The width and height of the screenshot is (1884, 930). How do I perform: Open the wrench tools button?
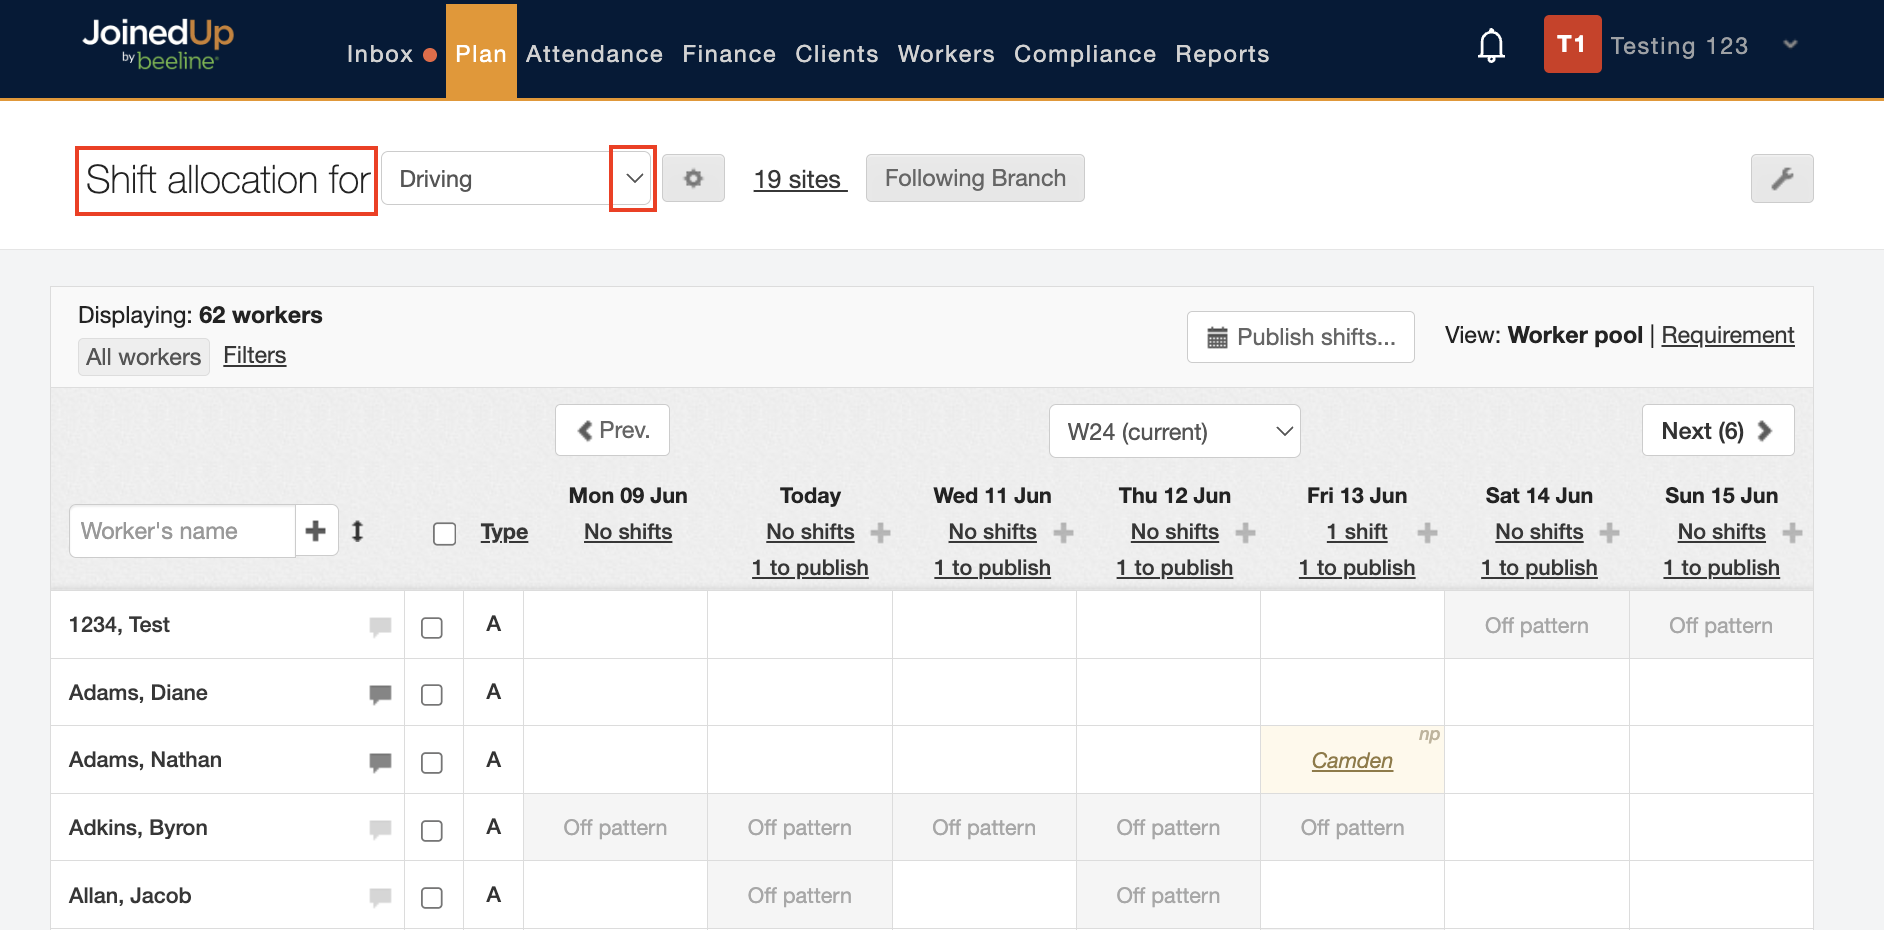(x=1781, y=179)
